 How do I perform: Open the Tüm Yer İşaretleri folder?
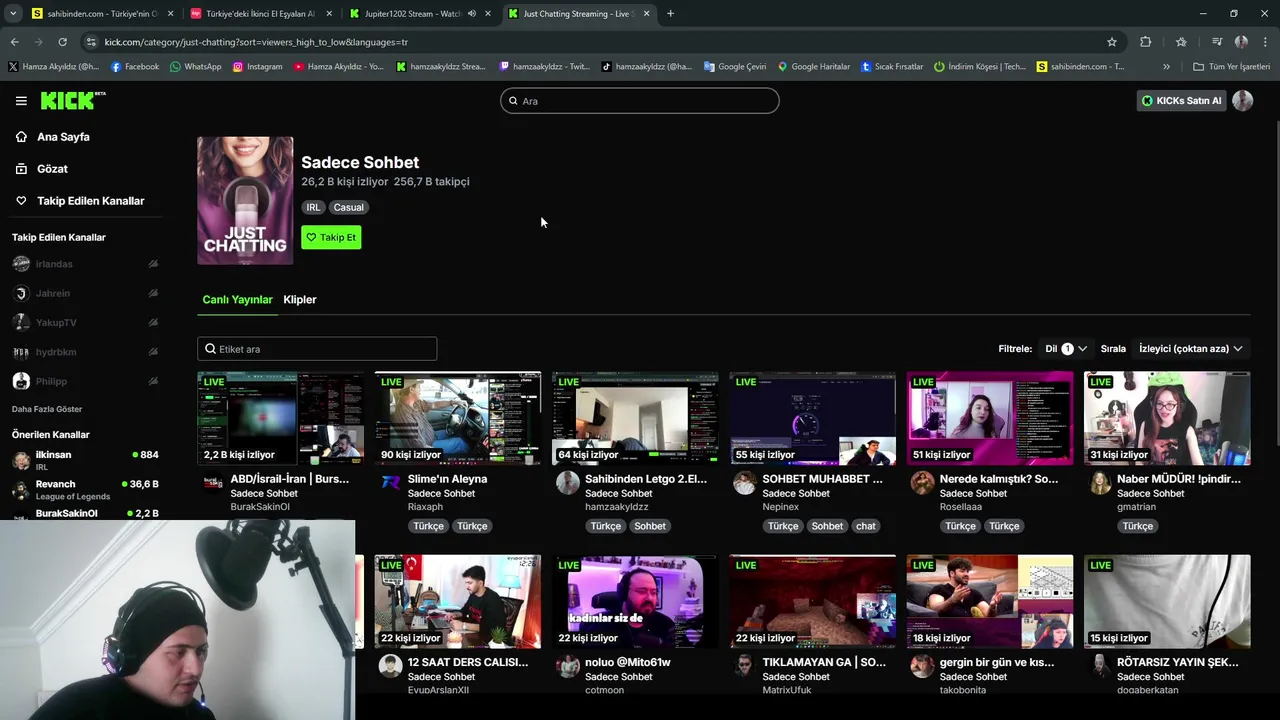pyautogui.click(x=1232, y=67)
